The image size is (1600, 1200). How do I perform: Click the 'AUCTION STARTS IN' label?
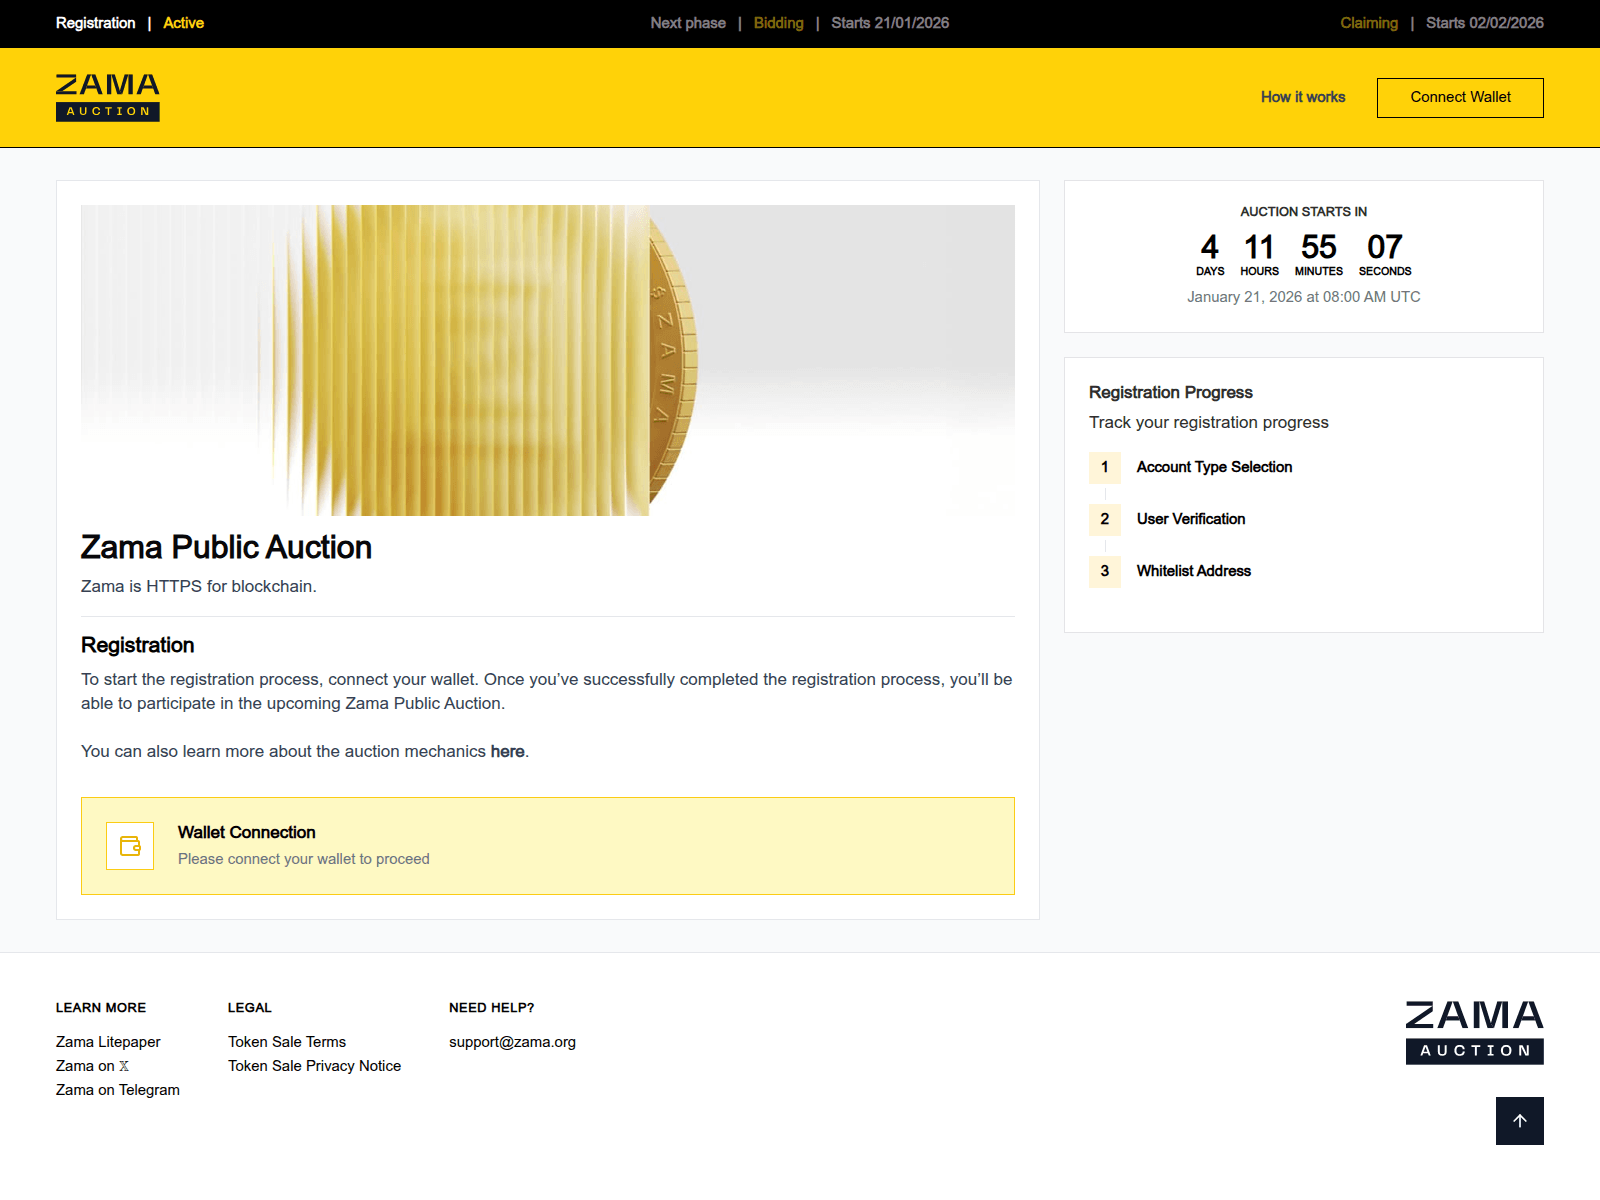pos(1304,212)
